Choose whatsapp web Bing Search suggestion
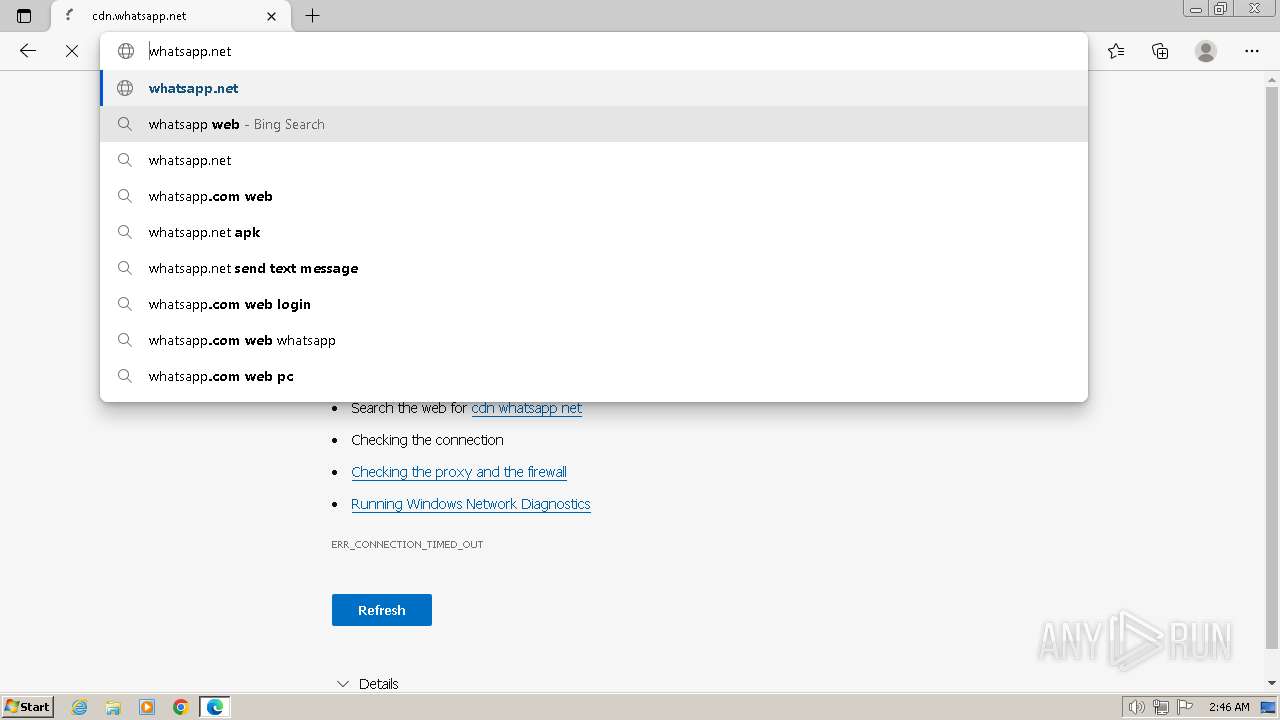 coord(594,124)
